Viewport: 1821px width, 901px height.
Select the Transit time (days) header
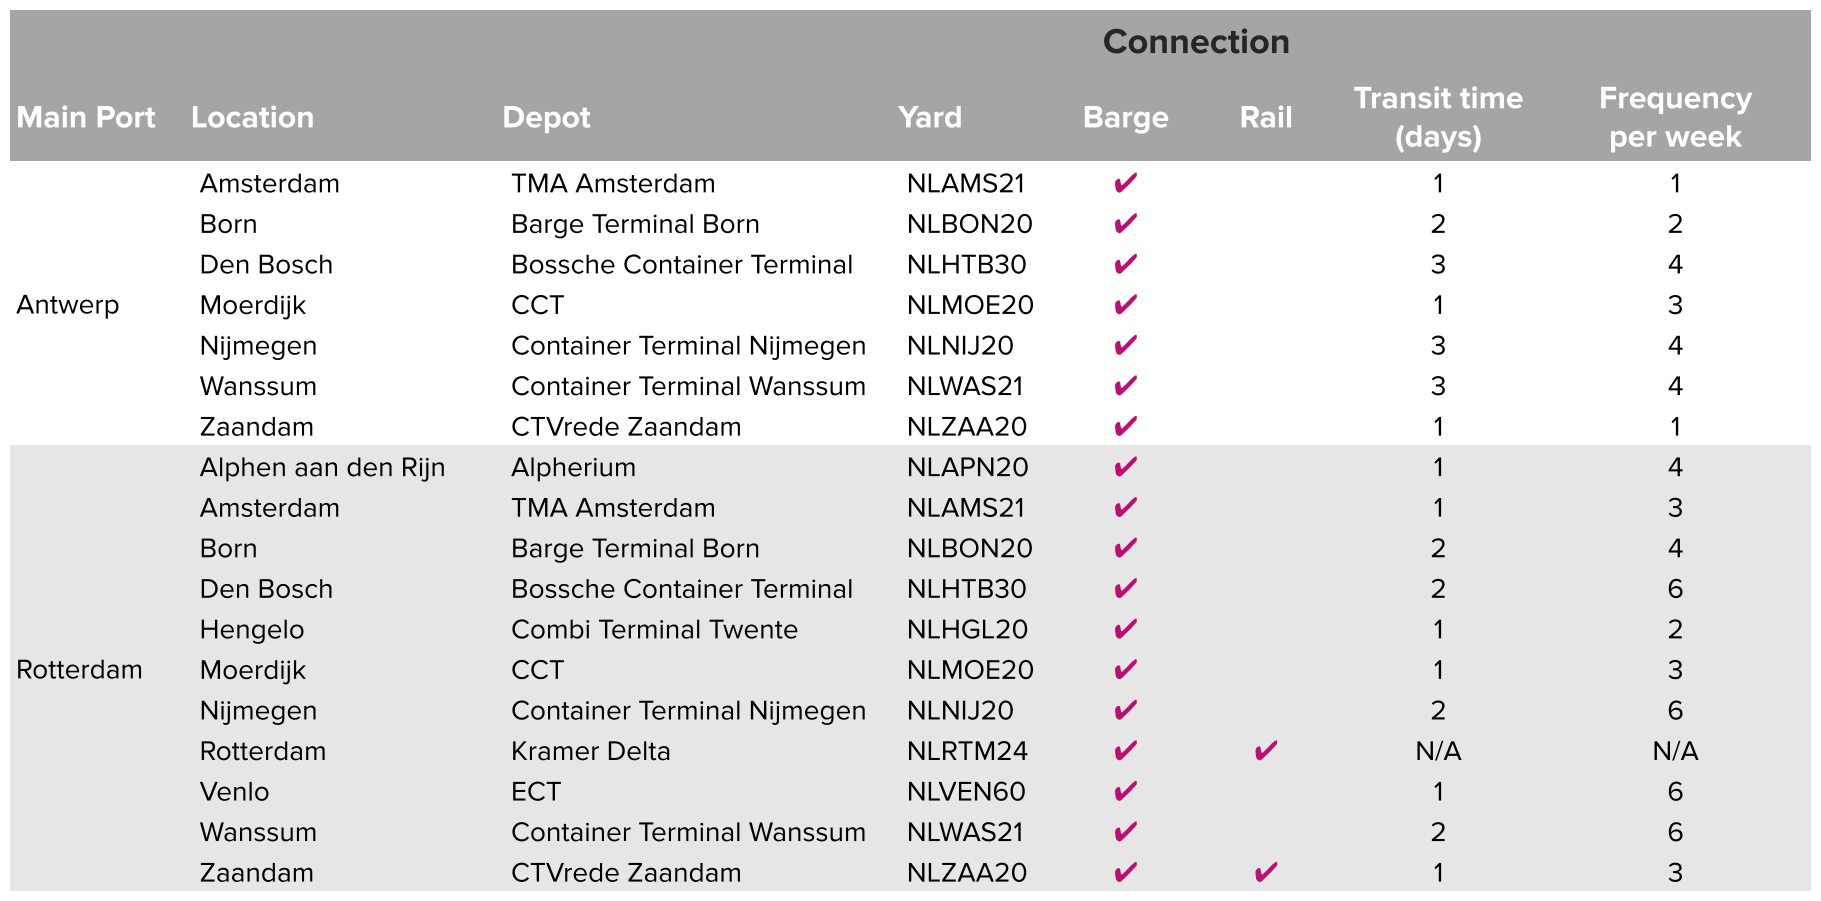click(1438, 117)
